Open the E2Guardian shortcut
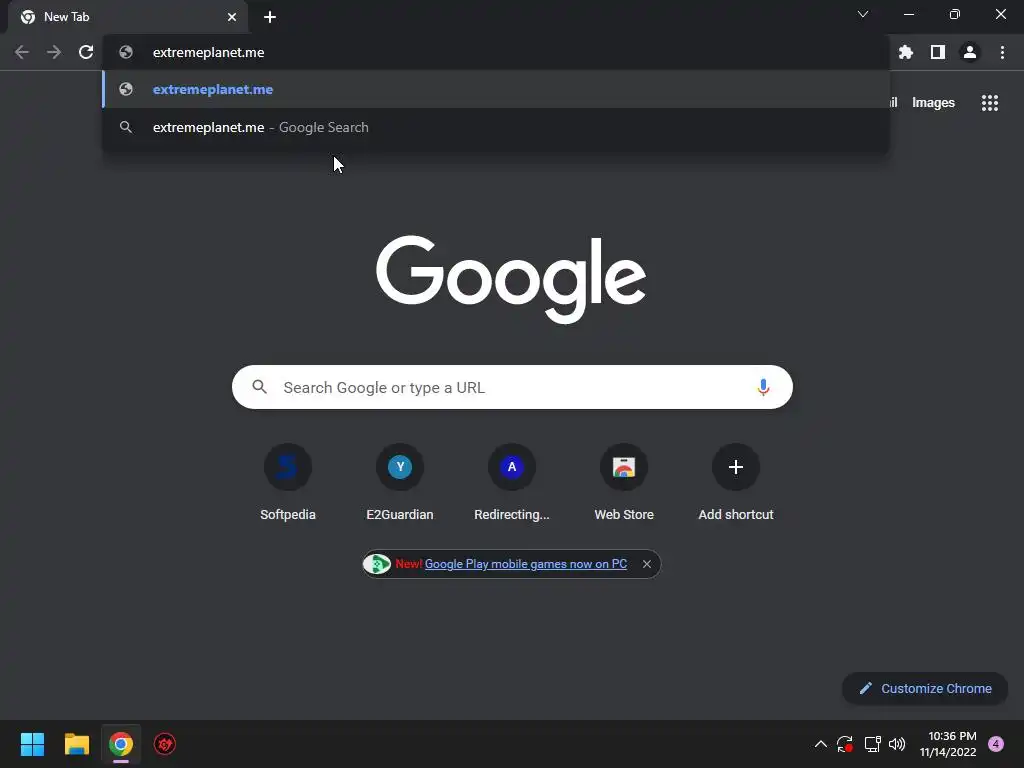 tap(400, 483)
